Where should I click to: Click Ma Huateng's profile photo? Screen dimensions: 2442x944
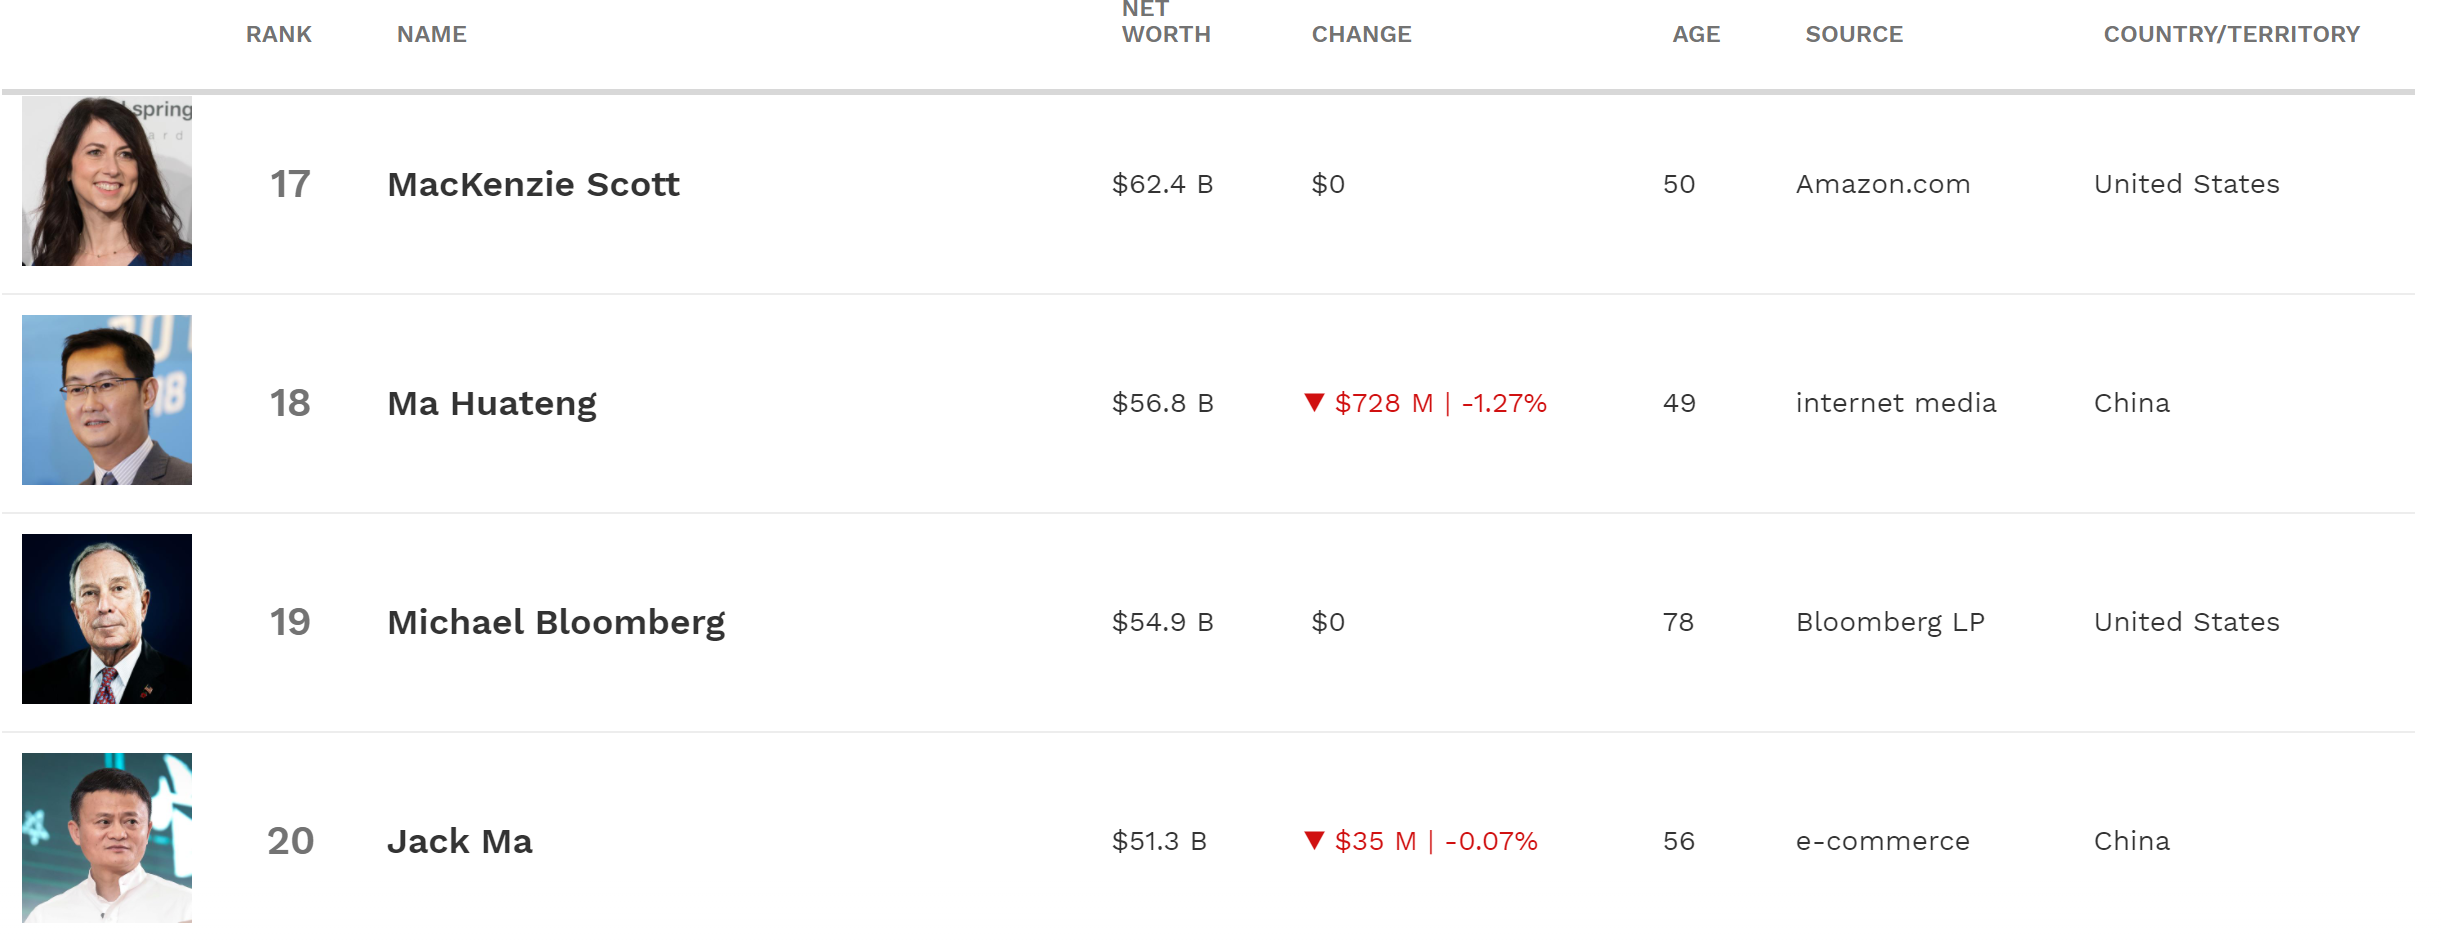(x=107, y=400)
